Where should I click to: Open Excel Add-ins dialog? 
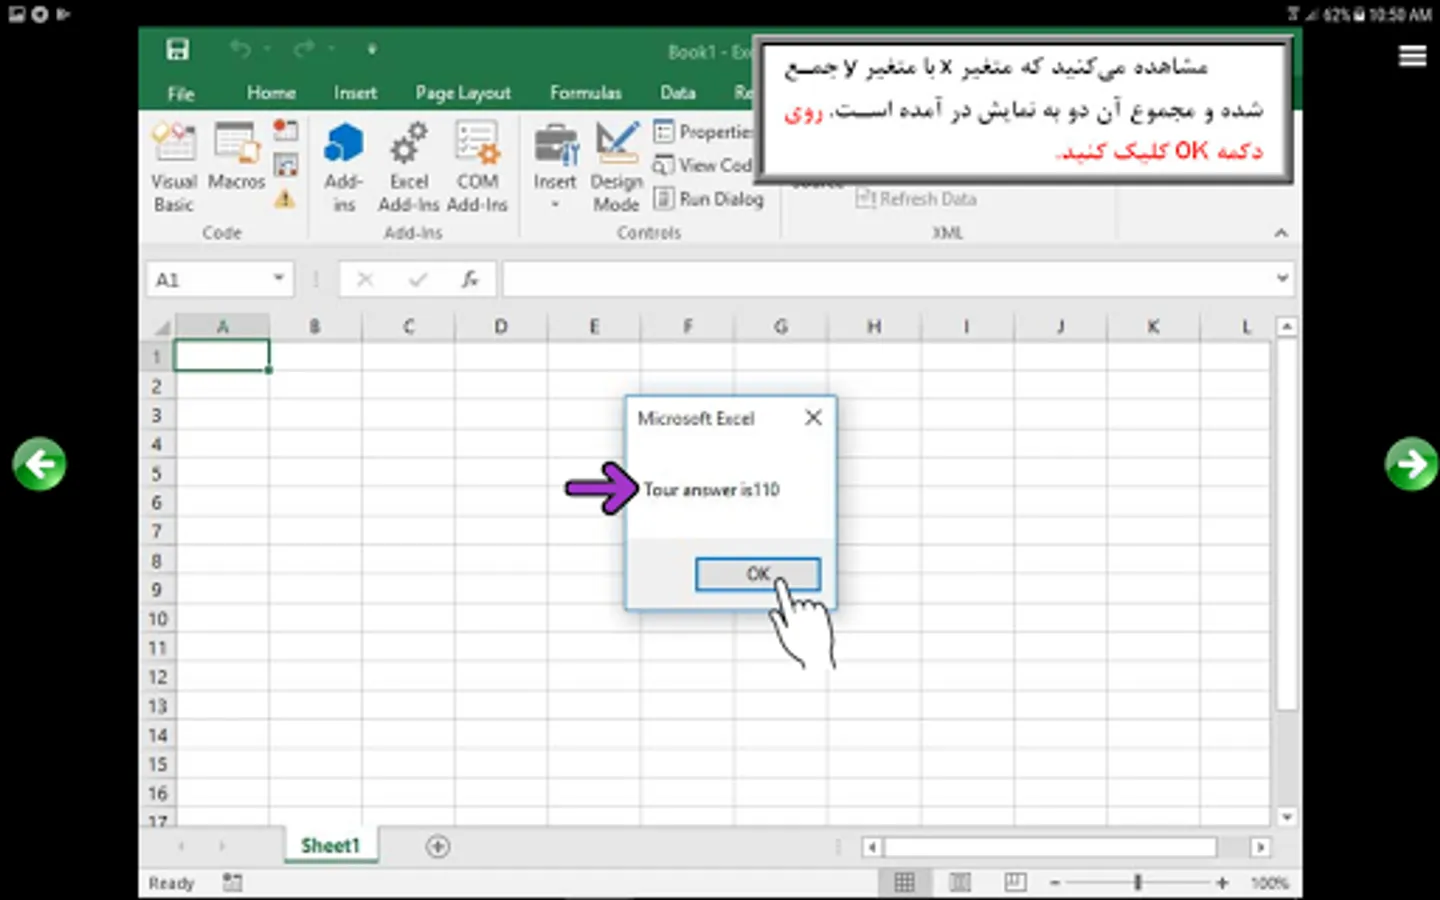point(408,166)
